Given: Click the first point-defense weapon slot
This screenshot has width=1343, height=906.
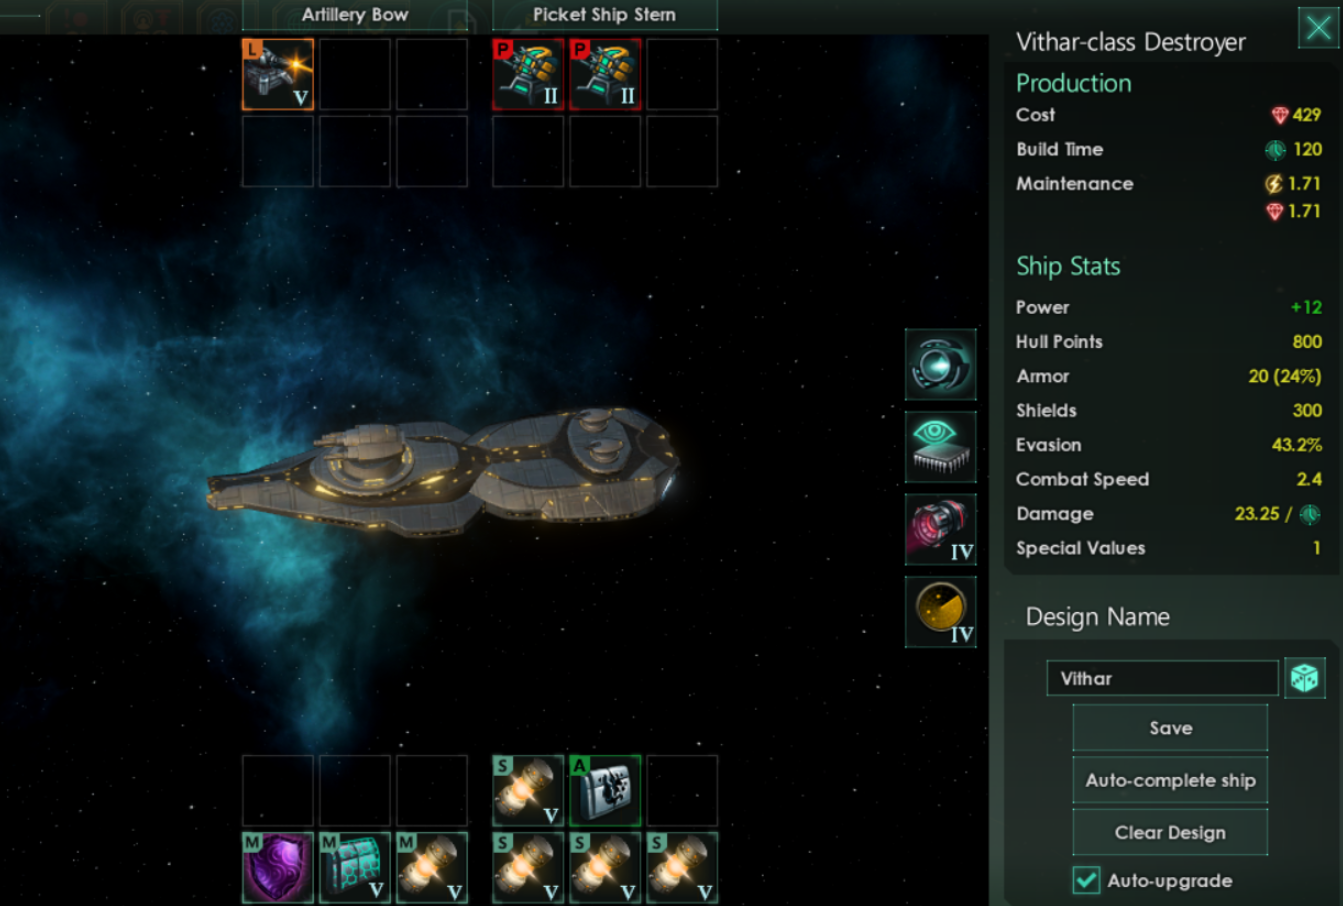Looking at the screenshot, I should coord(528,74).
